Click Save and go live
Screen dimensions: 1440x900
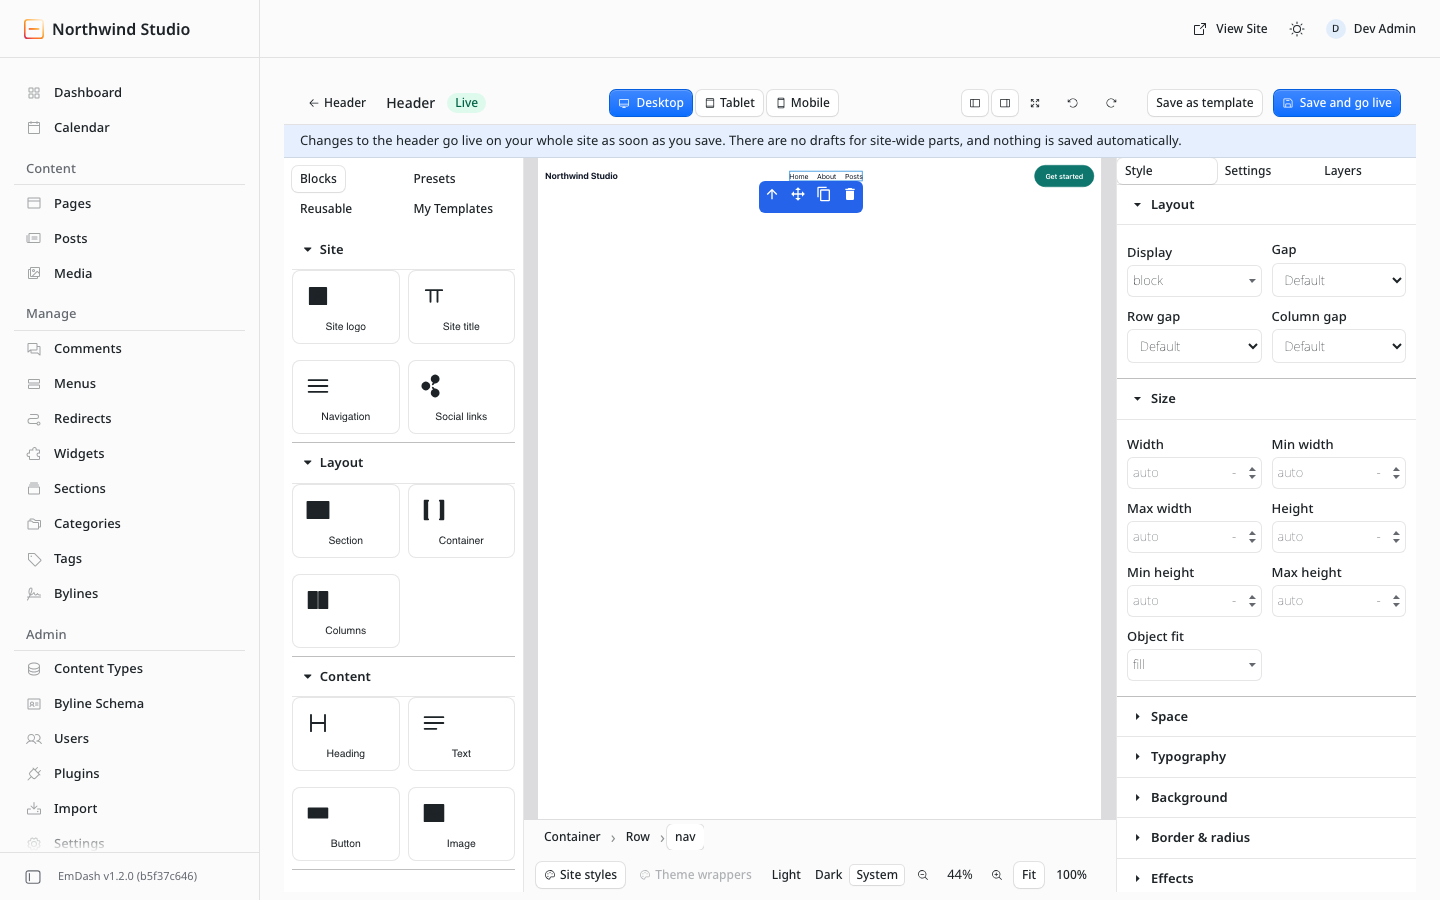1337,103
